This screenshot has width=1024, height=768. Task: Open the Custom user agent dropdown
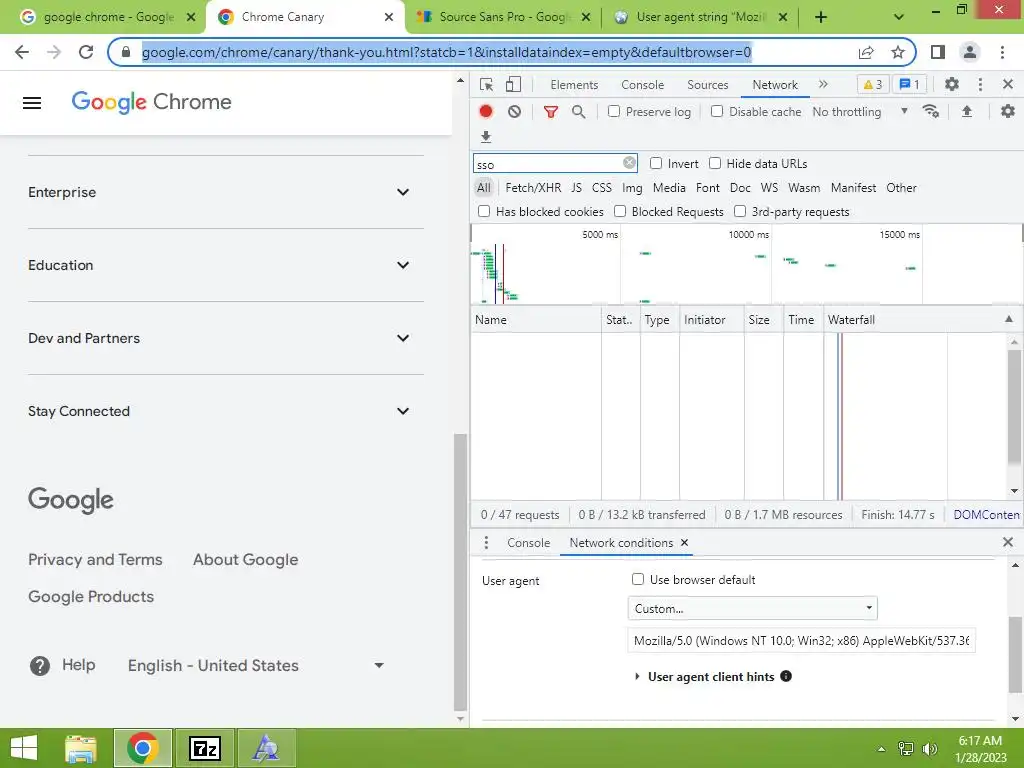[752, 608]
